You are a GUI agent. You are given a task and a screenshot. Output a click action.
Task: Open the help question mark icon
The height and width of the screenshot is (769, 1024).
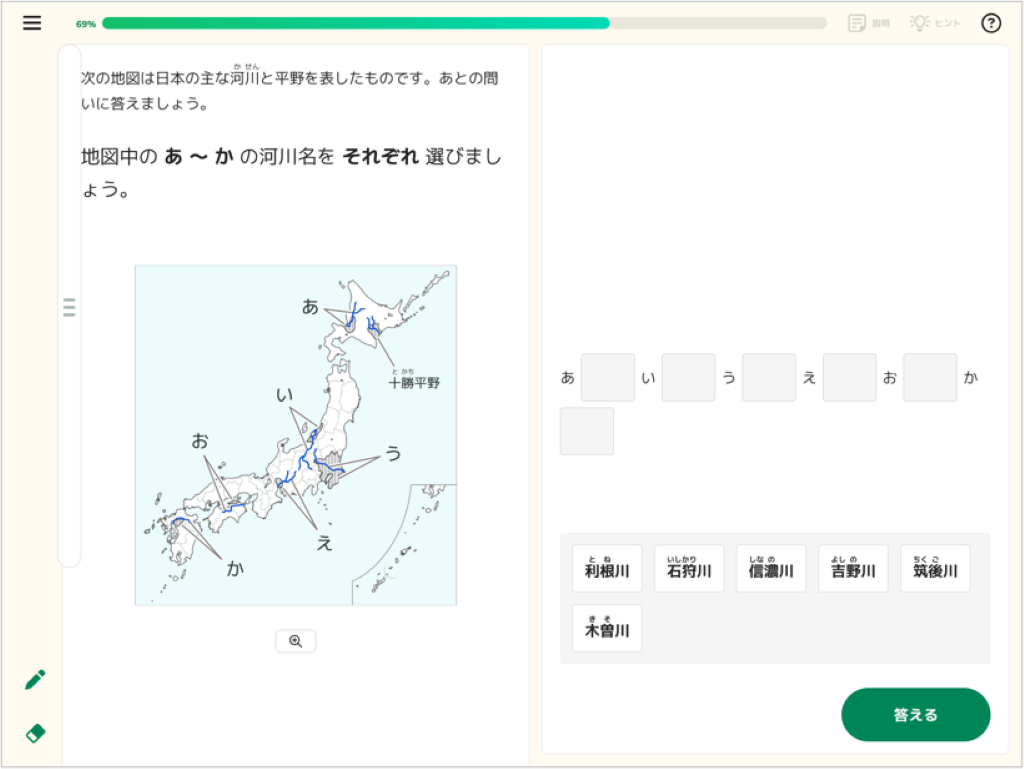[991, 23]
